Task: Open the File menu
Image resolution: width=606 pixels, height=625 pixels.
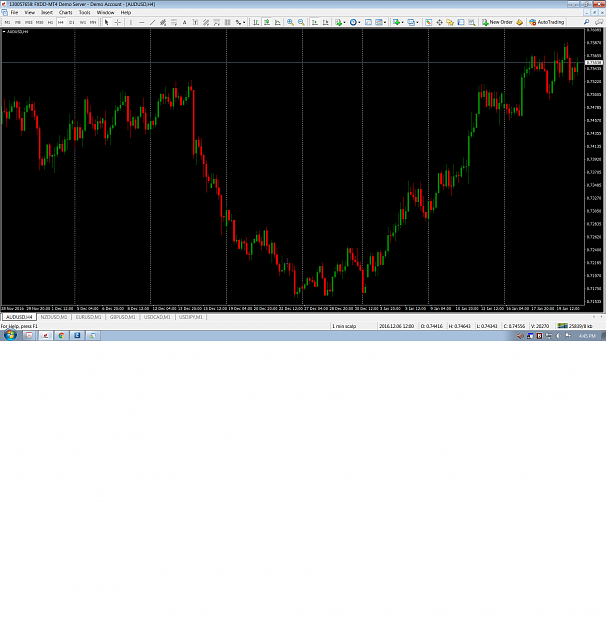Action: [14, 12]
